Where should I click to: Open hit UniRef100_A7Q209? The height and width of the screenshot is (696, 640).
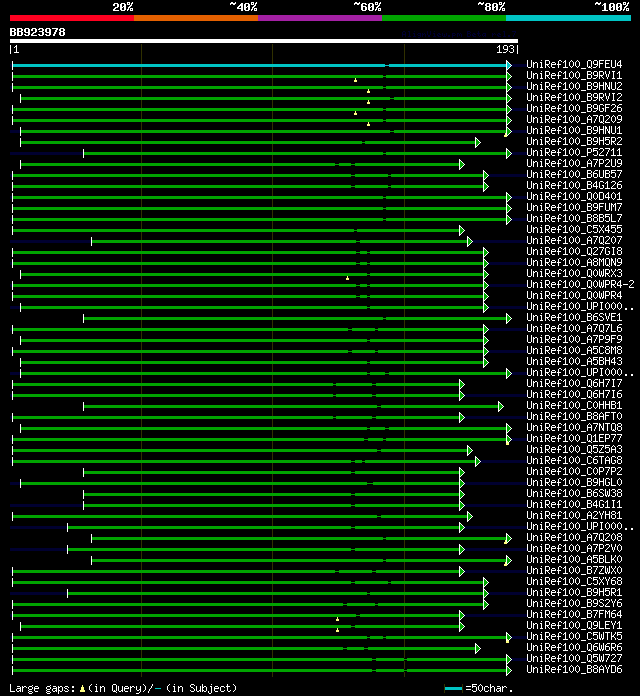click(574, 119)
